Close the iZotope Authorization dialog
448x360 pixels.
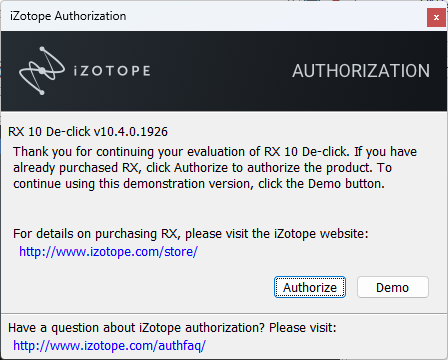436,18
